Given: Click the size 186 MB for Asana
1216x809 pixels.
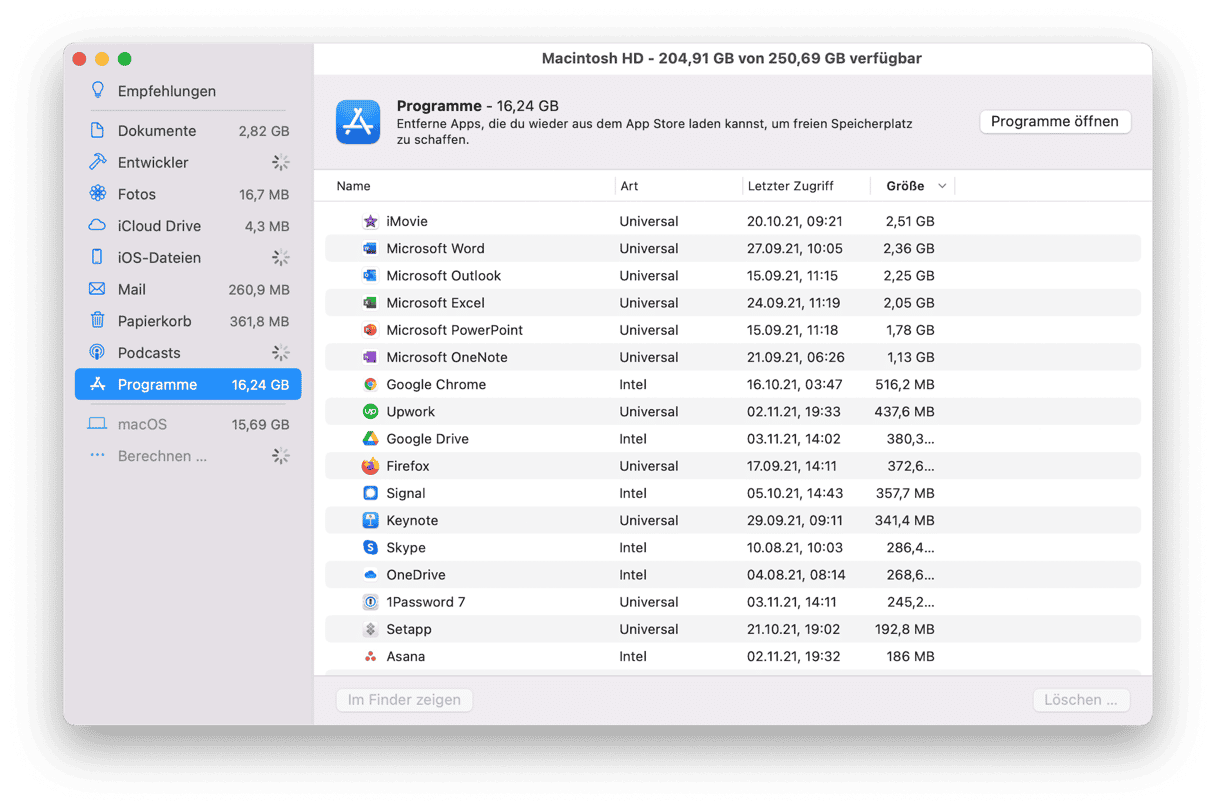Looking at the screenshot, I should point(911,656).
